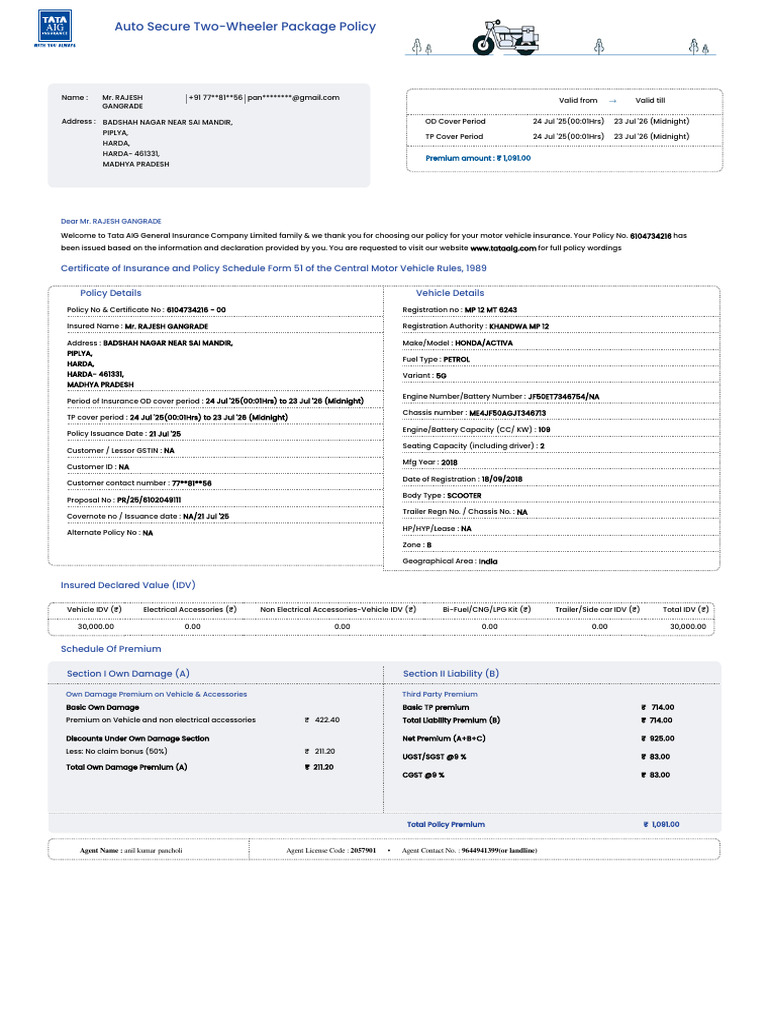The height and width of the screenshot is (1024, 768).
Task: Select Registration Authority KHANDWA MP 12
Action: coord(475,326)
